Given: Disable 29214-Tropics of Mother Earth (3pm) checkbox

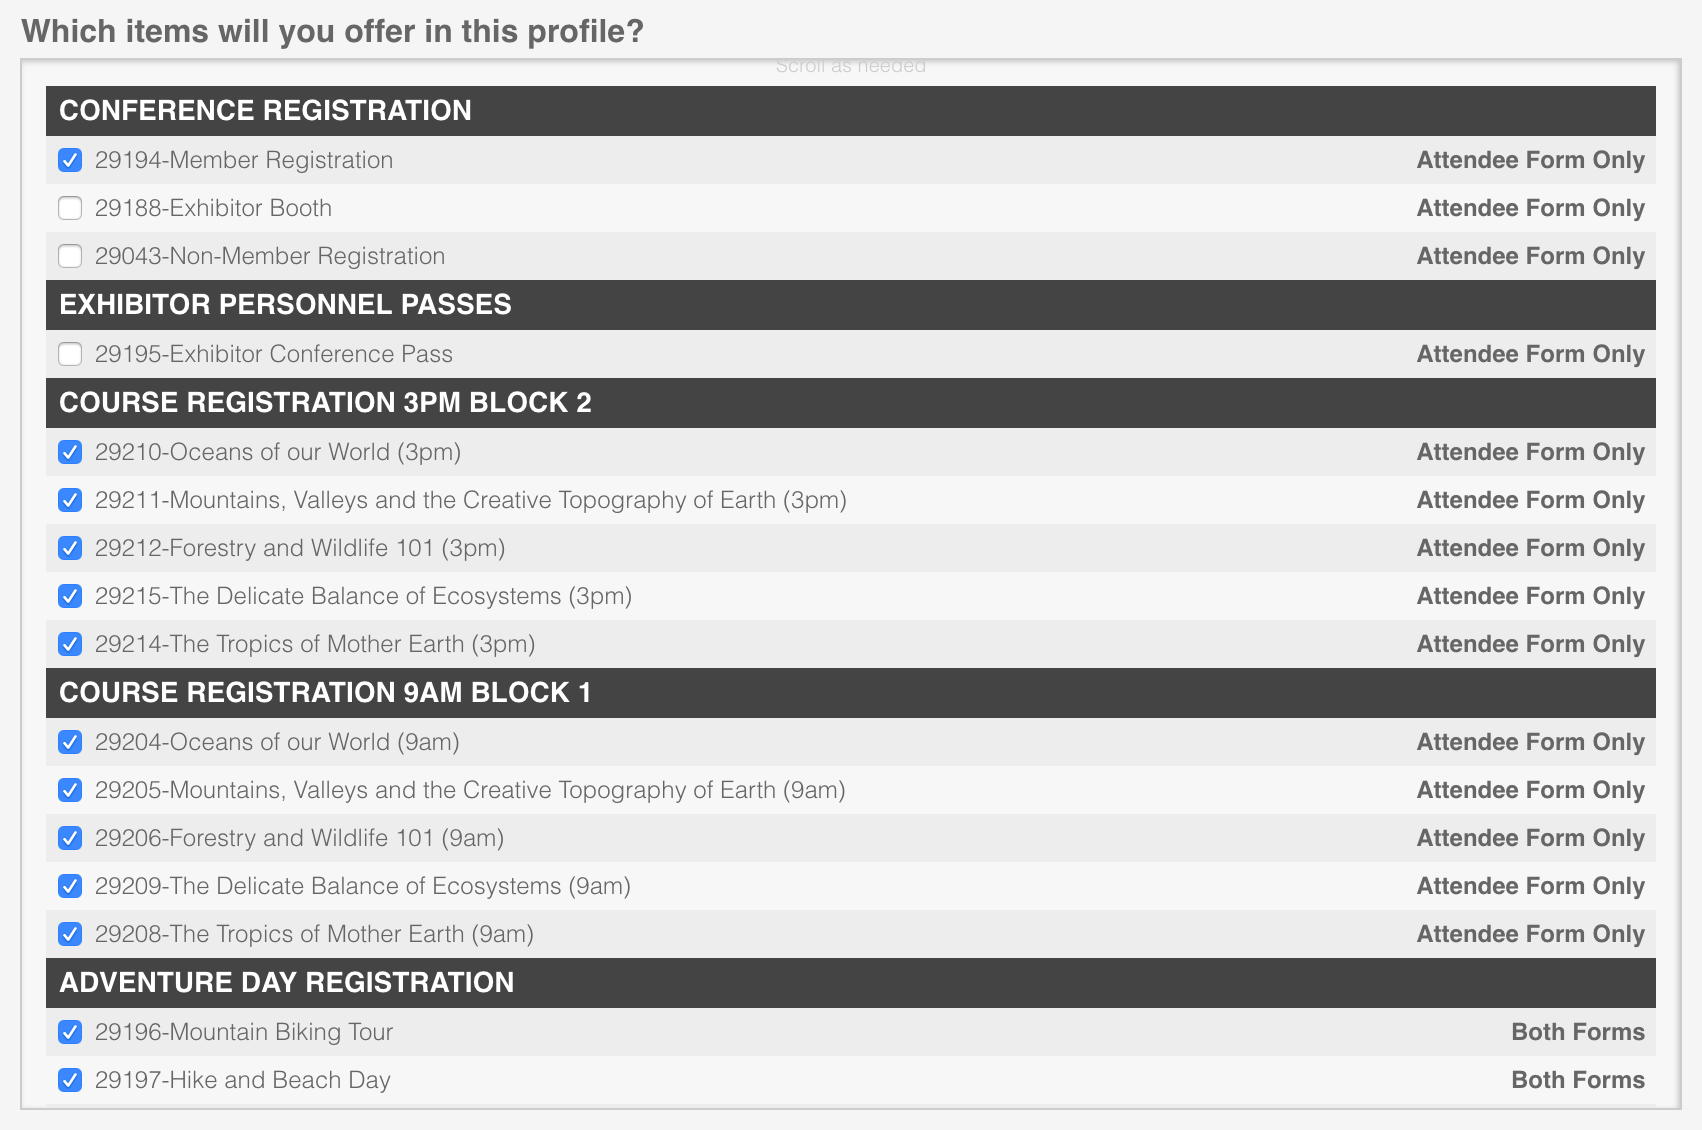Looking at the screenshot, I should (x=70, y=644).
